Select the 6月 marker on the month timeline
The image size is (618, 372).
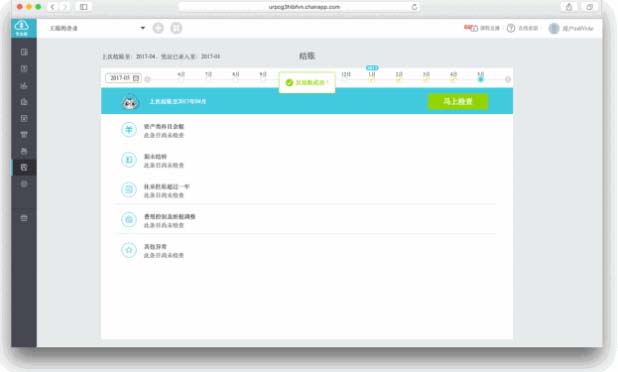[181, 76]
